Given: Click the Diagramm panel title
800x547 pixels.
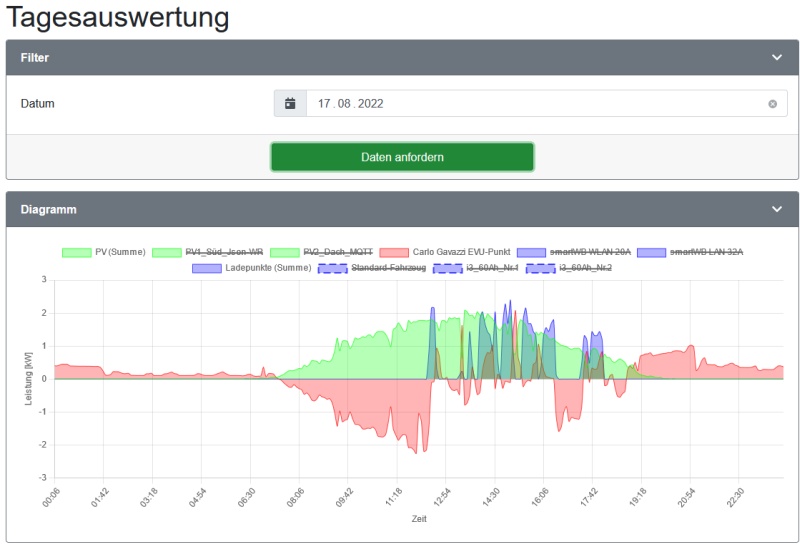Looking at the screenshot, I should (49, 210).
